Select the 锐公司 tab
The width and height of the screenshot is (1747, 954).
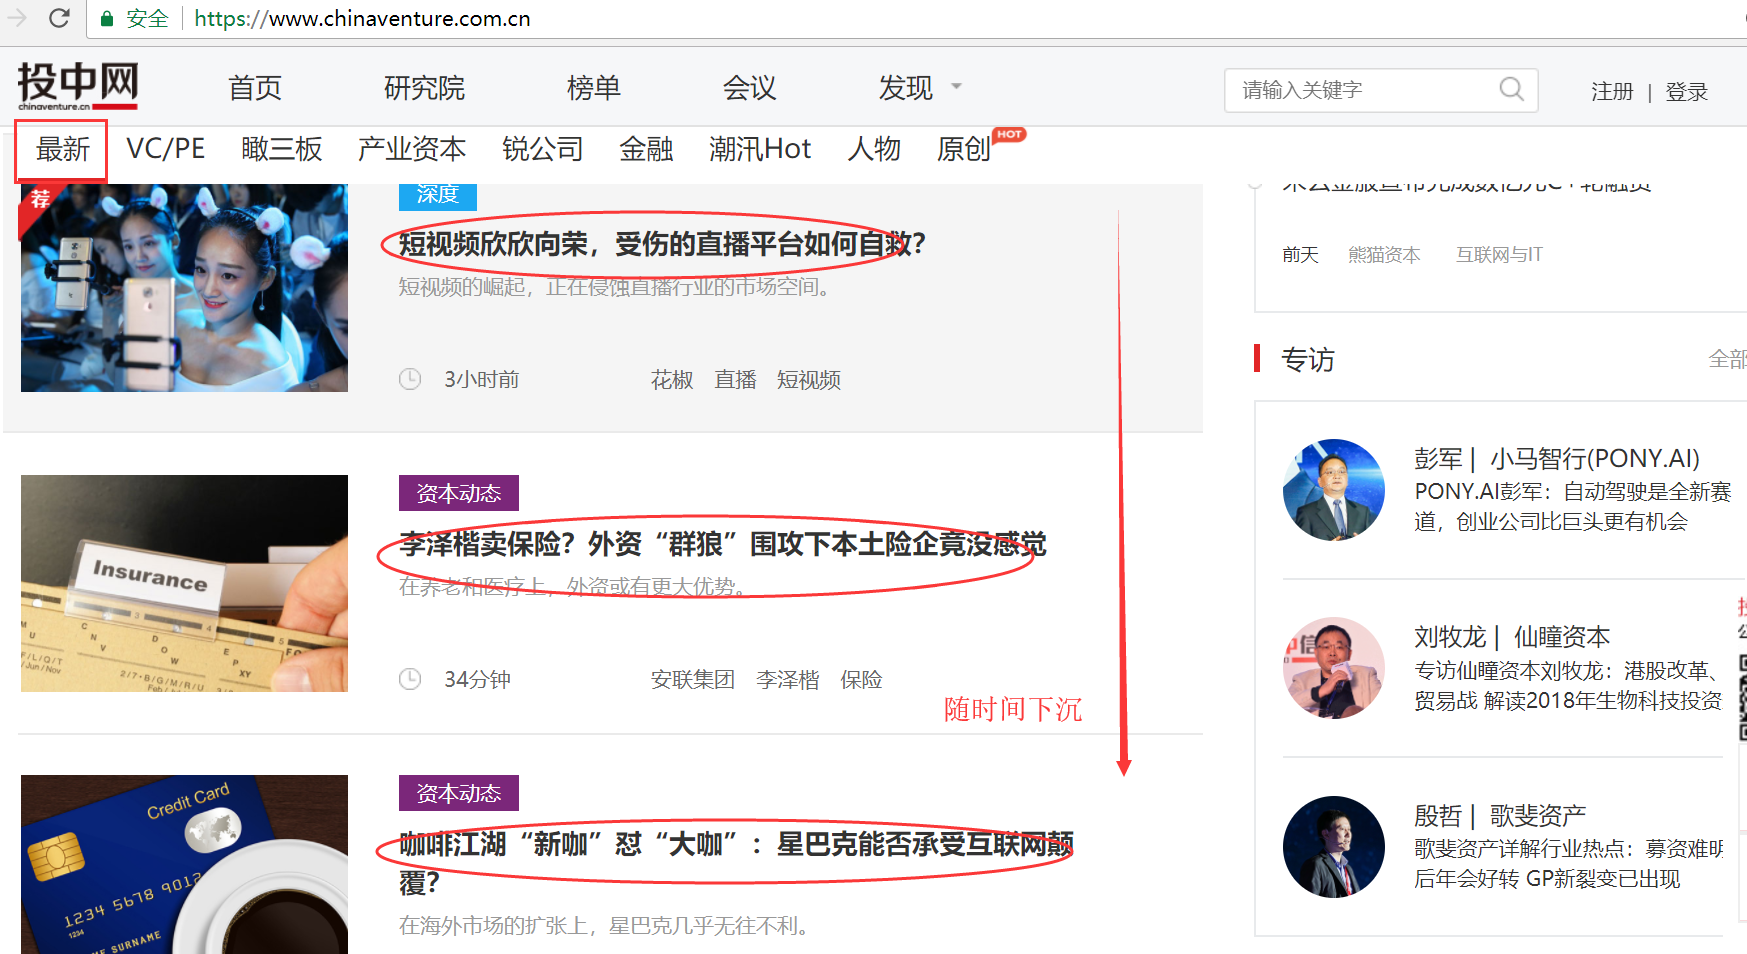[543, 149]
